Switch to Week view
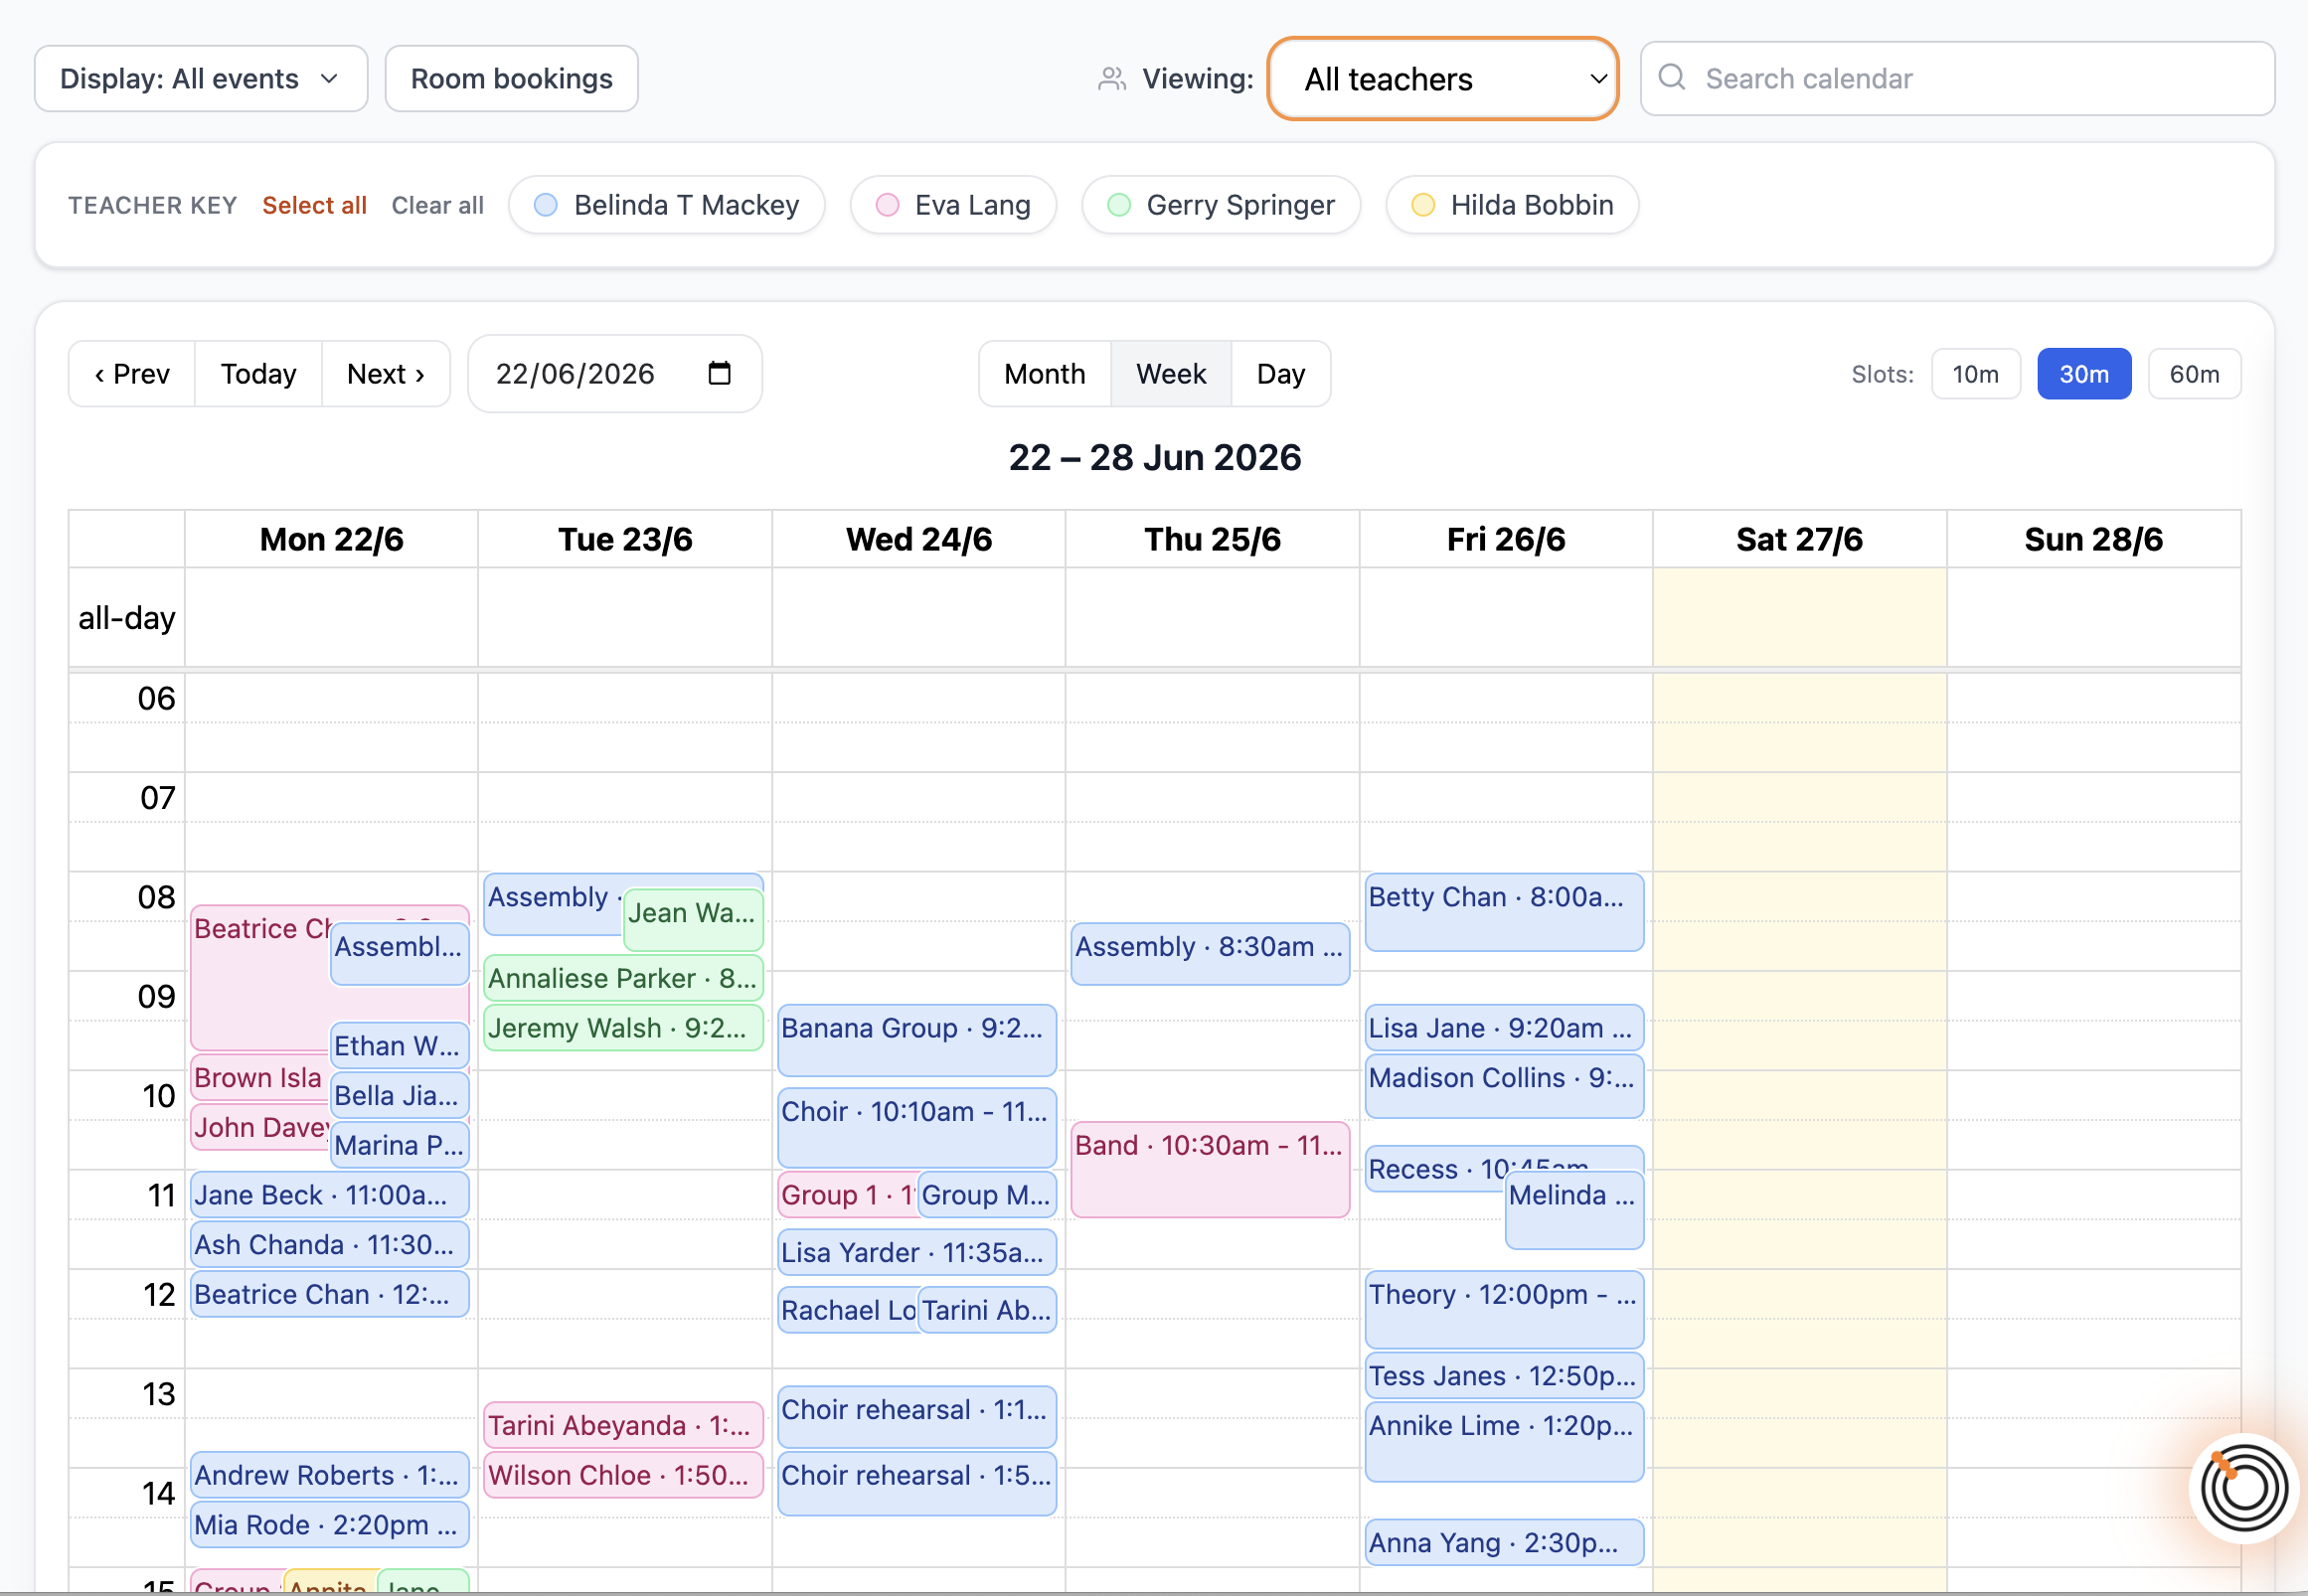 point(1171,374)
